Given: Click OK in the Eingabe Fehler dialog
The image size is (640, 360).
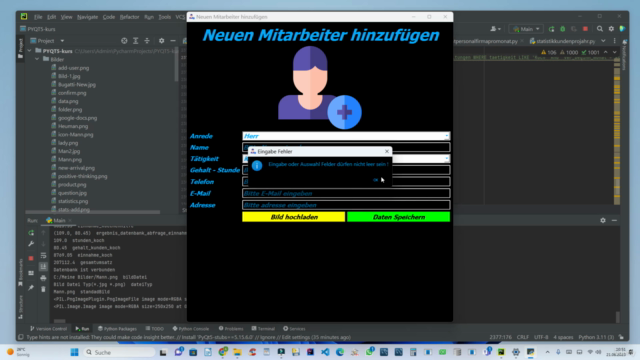Looking at the screenshot, I should click(376, 180).
